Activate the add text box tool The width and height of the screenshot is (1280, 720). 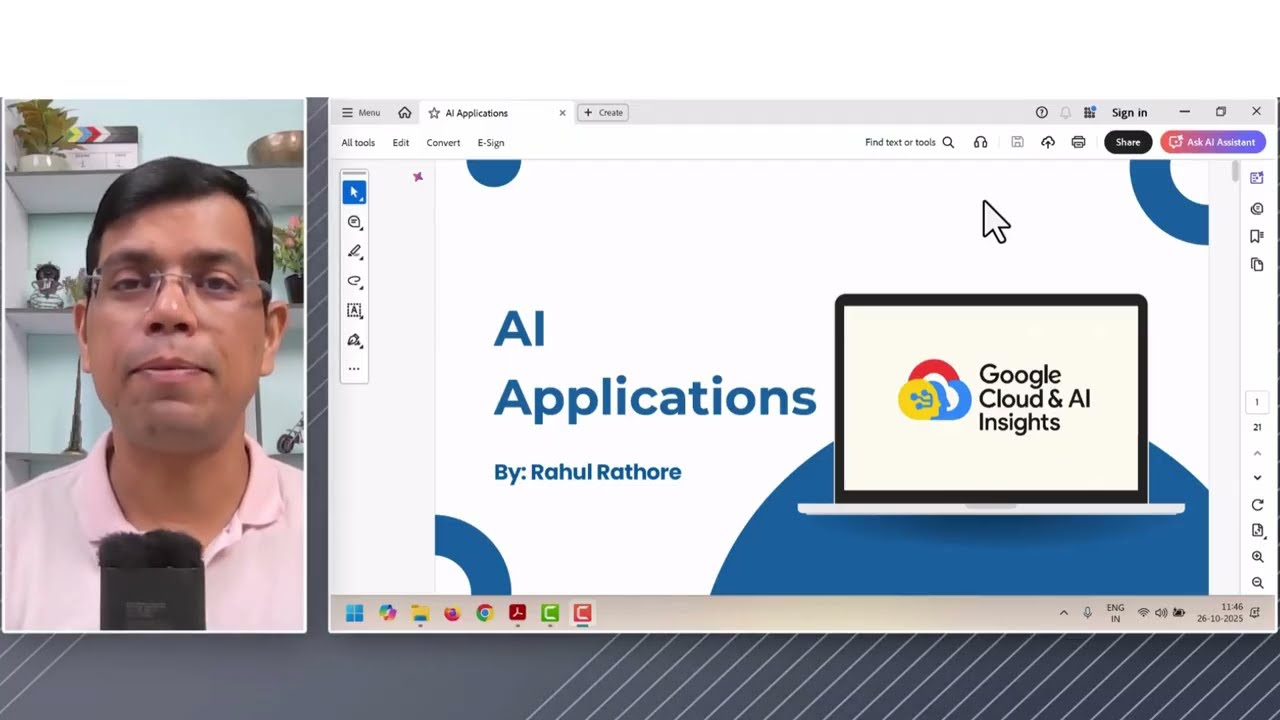(354, 311)
